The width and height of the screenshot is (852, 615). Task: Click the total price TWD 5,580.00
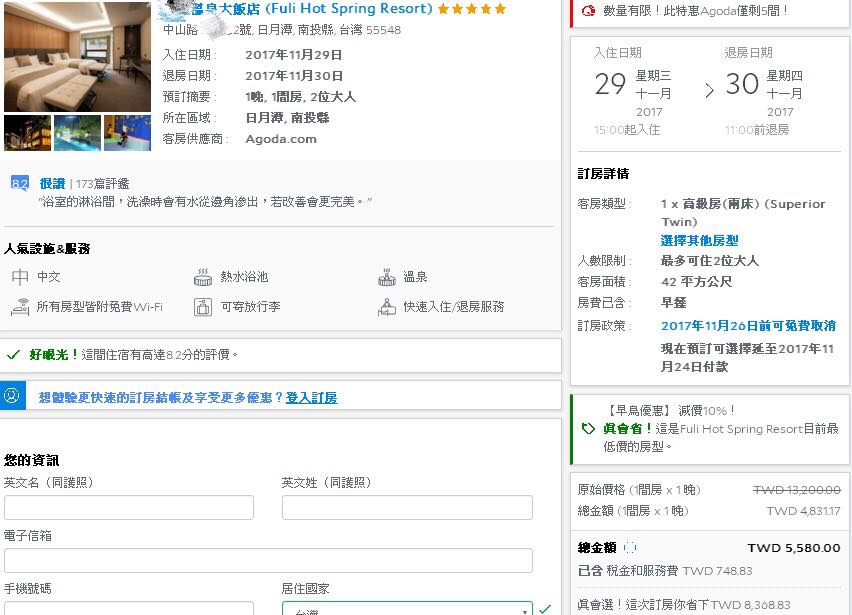[x=794, y=548]
